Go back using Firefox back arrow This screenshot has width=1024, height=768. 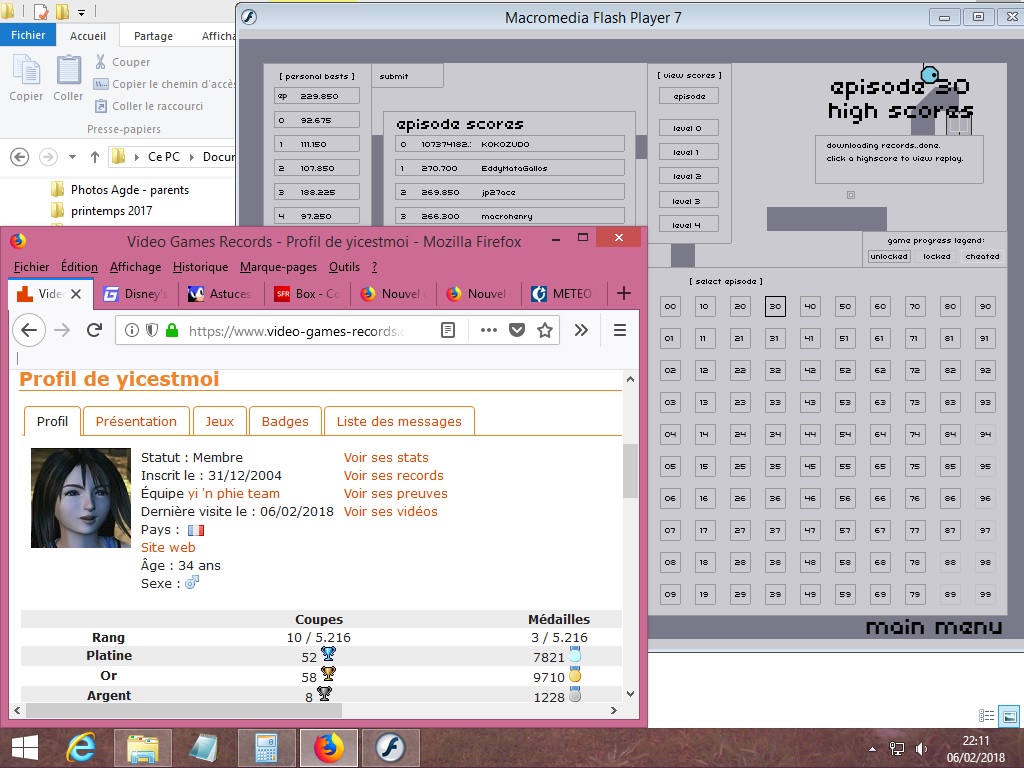pyautogui.click(x=29, y=330)
